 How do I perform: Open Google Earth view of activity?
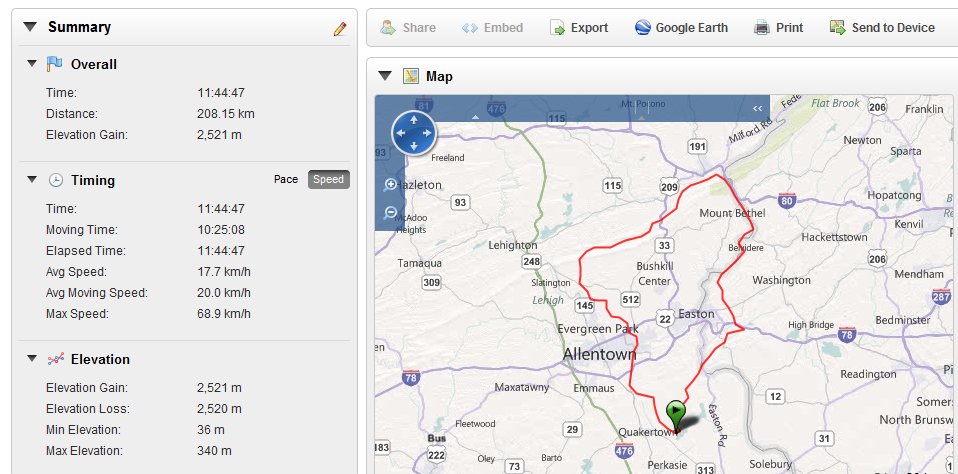point(681,27)
